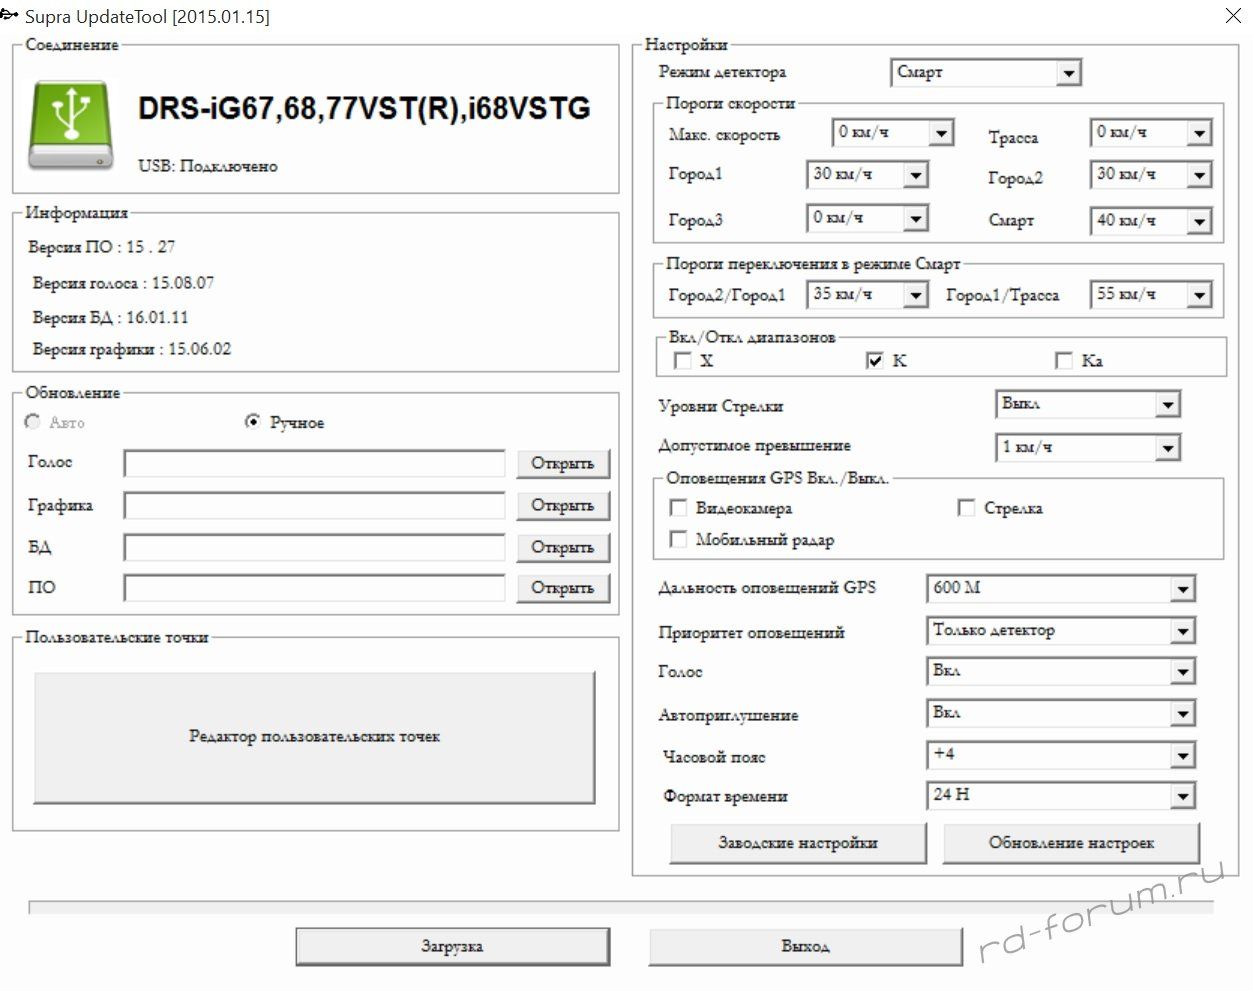Click the Supra UpdateTool title bar icon
1253x991 pixels.
pyautogui.click(x=10, y=16)
